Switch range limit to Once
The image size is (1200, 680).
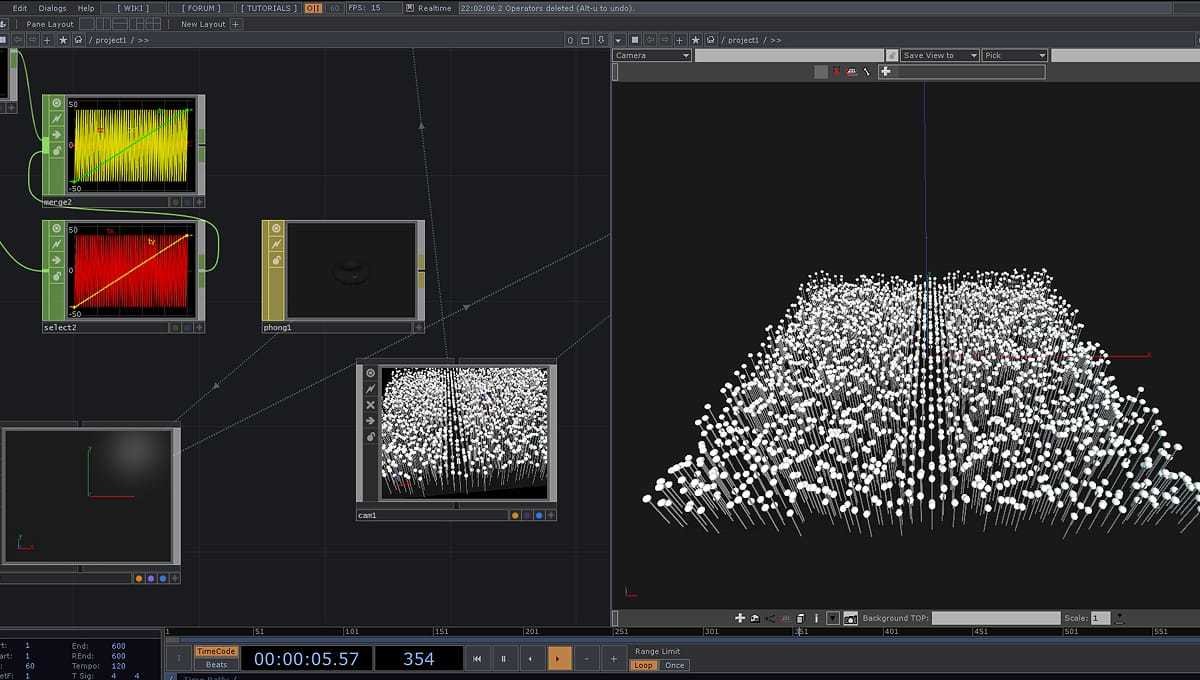(x=675, y=665)
